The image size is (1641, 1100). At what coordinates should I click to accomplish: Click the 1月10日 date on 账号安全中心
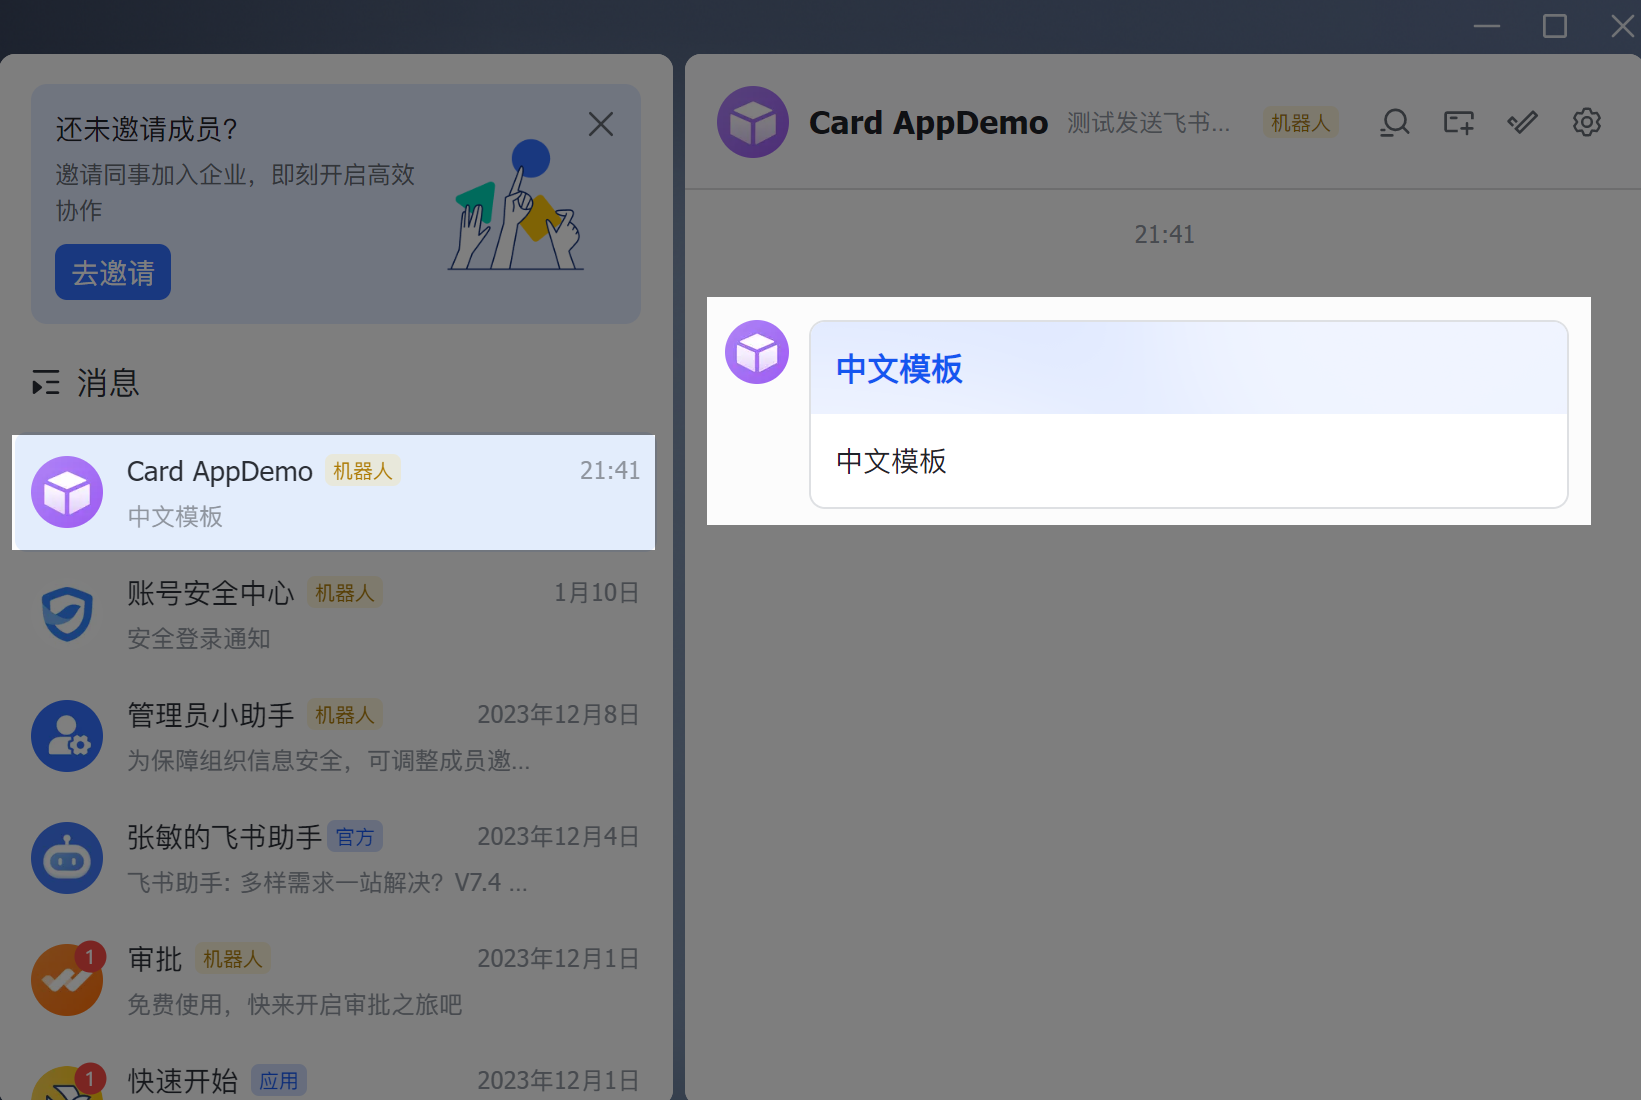pos(597,593)
